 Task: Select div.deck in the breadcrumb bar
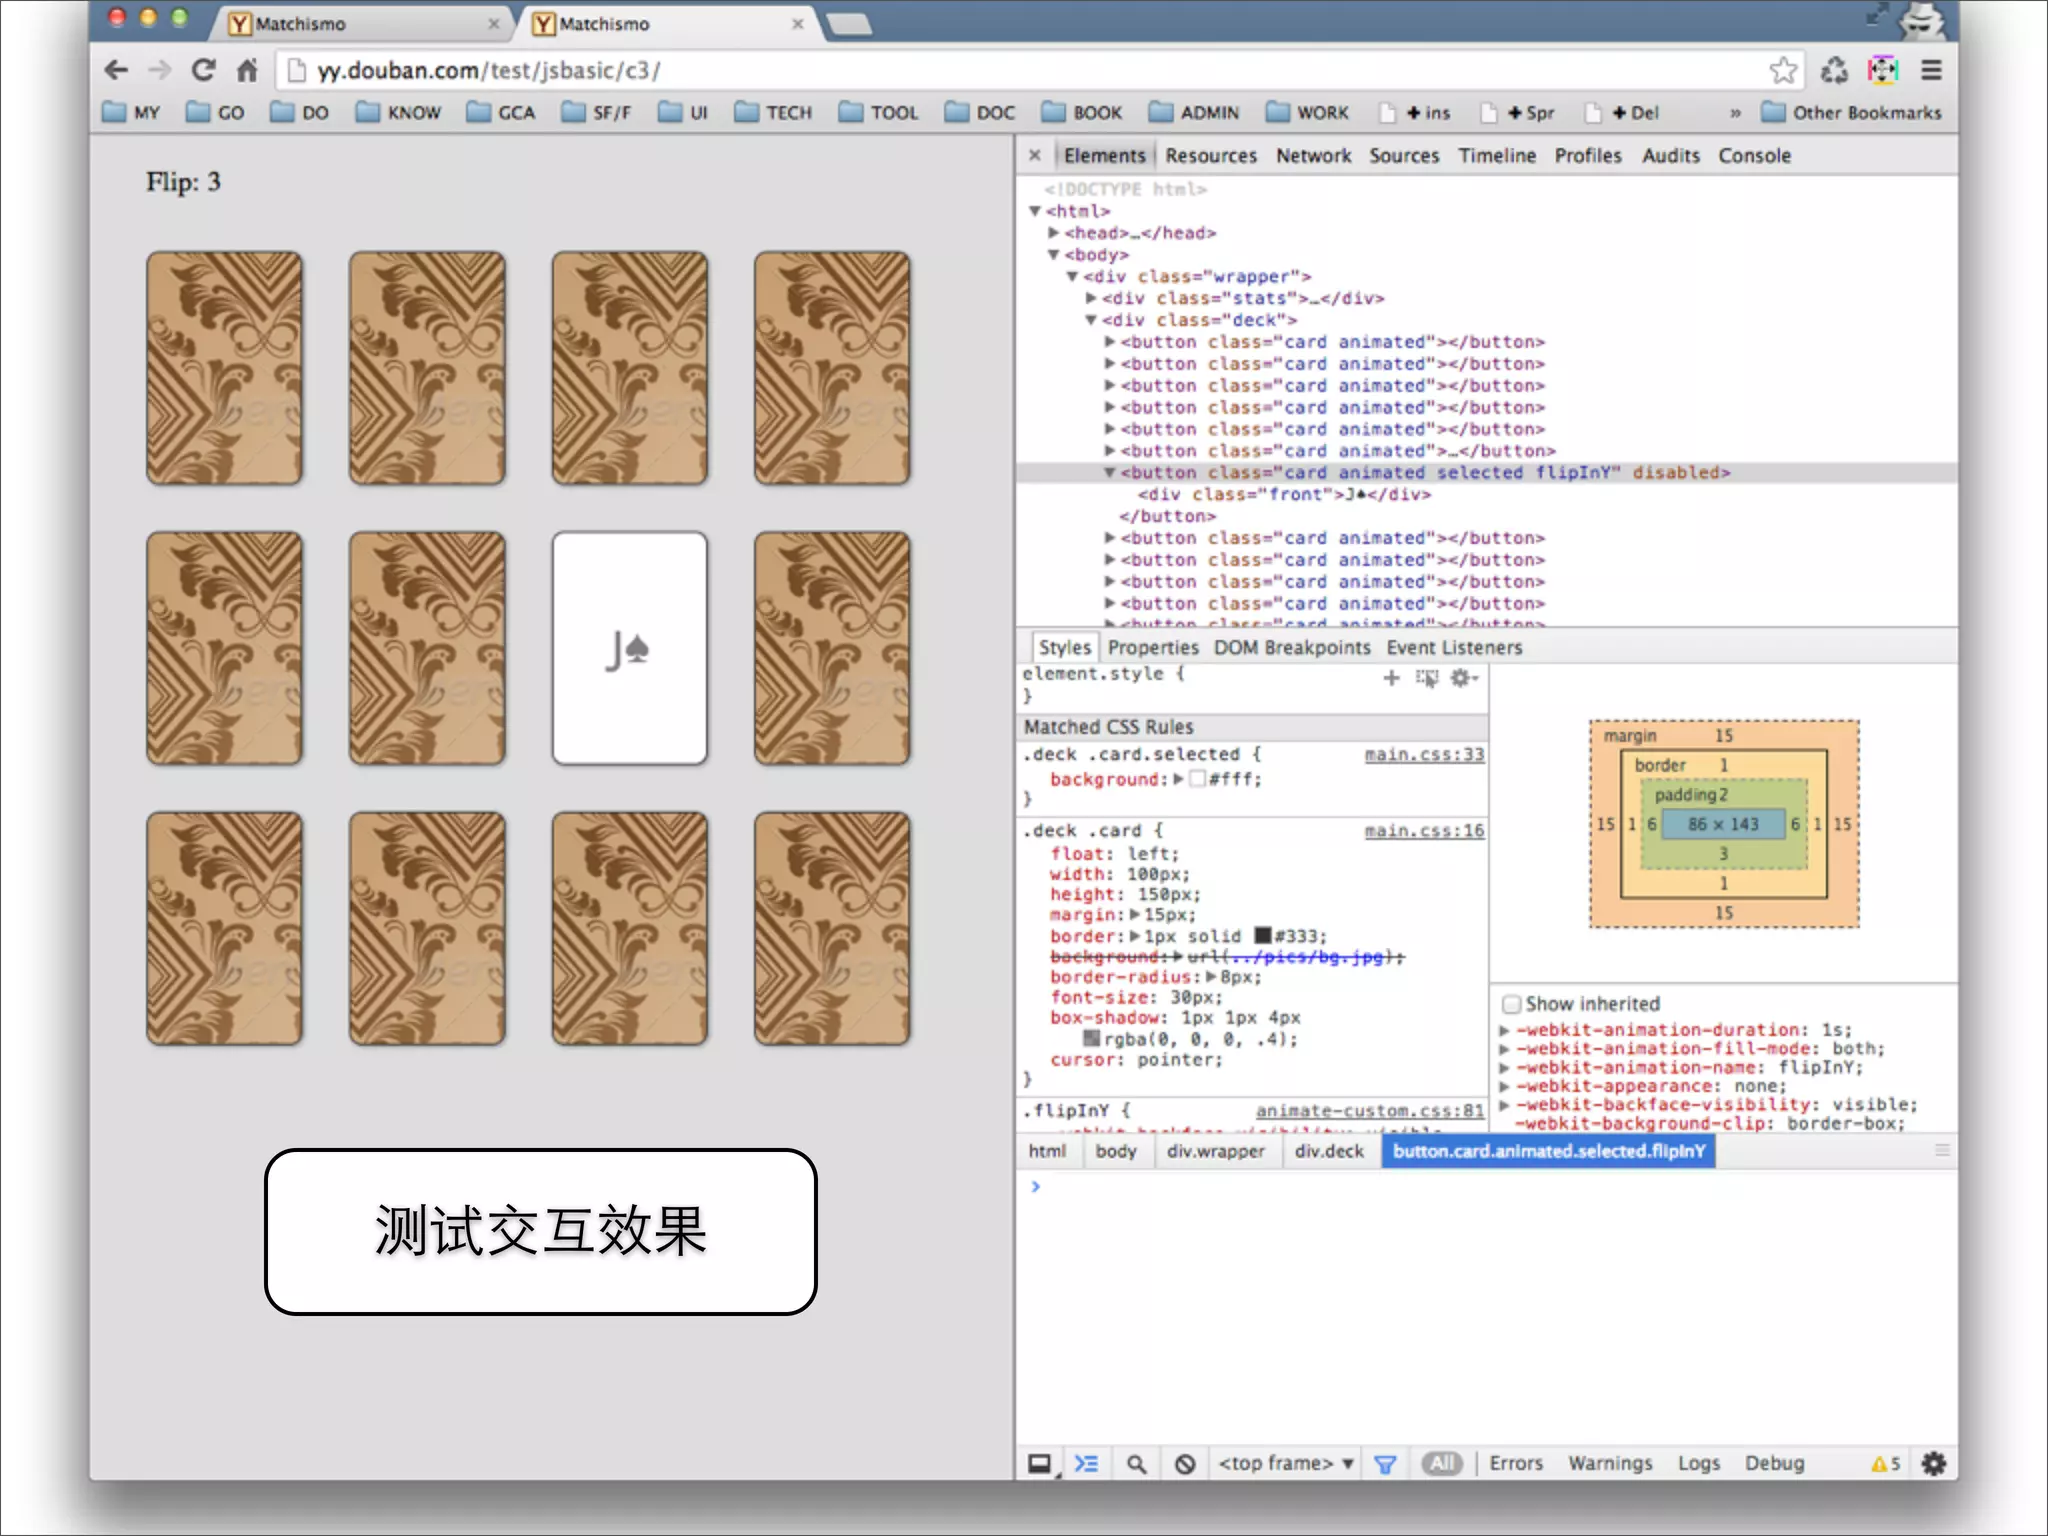(1329, 1152)
